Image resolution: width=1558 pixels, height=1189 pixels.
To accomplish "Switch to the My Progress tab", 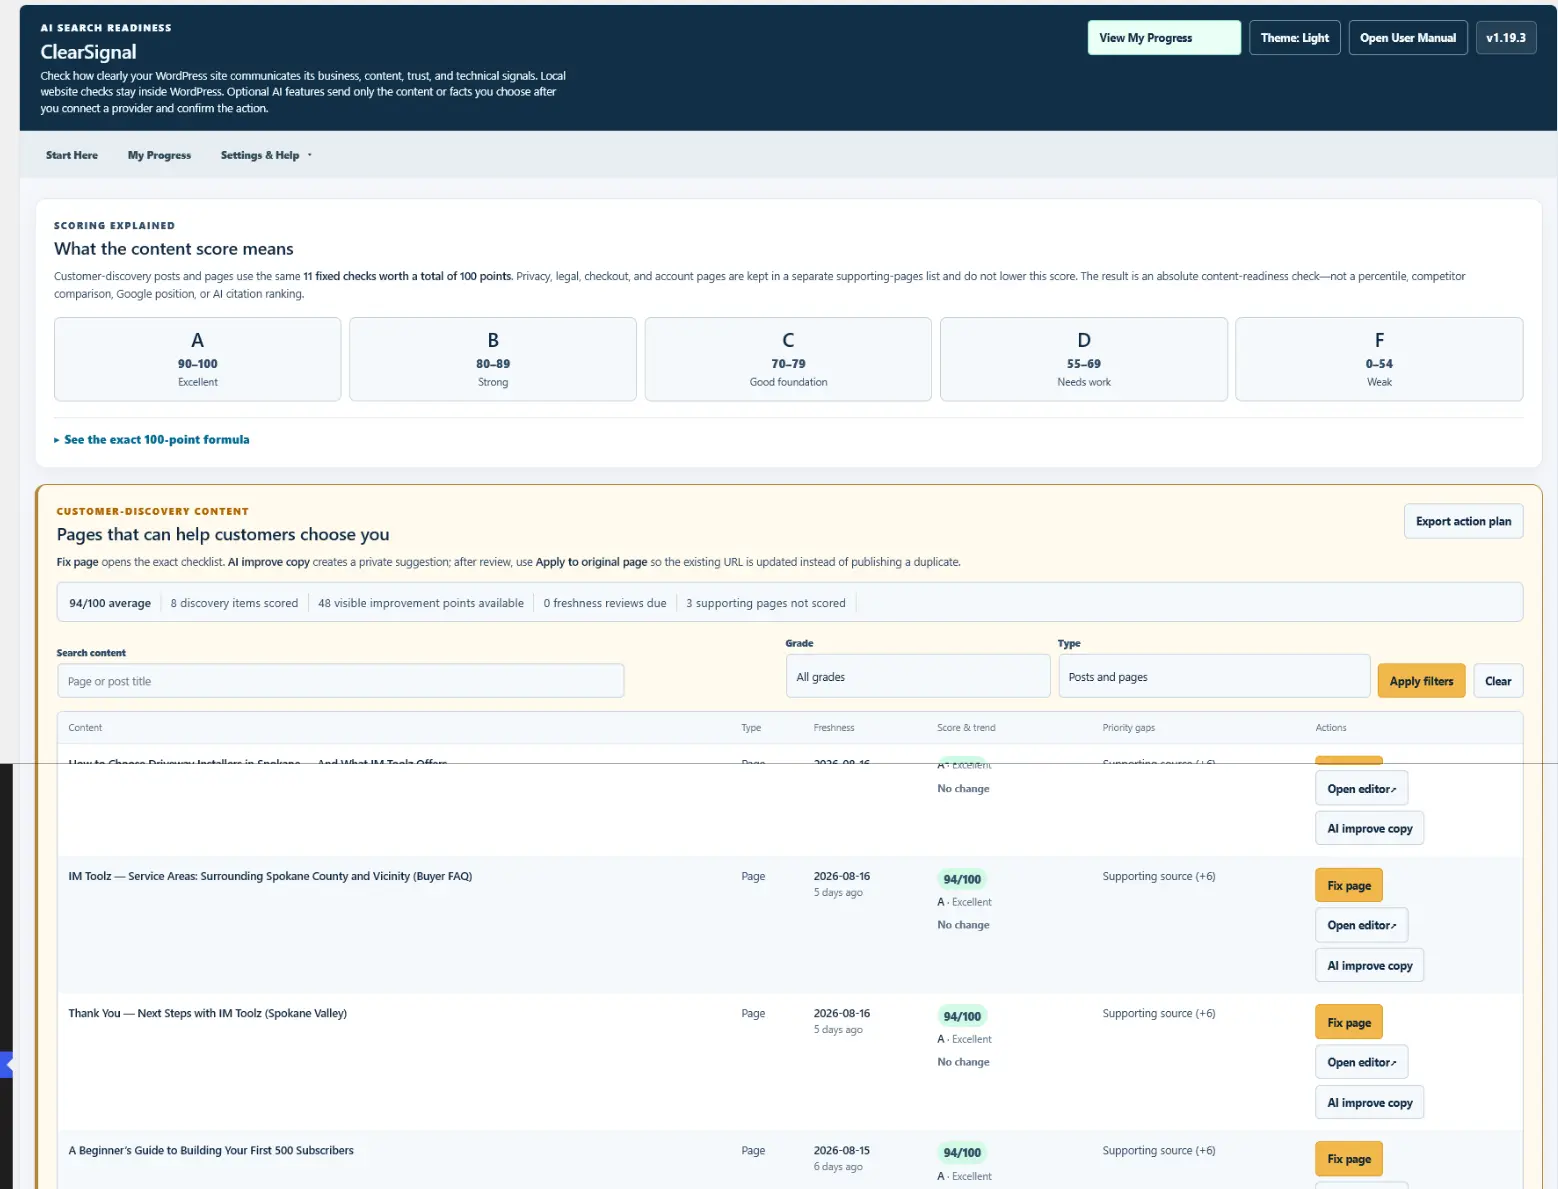I will click(x=159, y=155).
